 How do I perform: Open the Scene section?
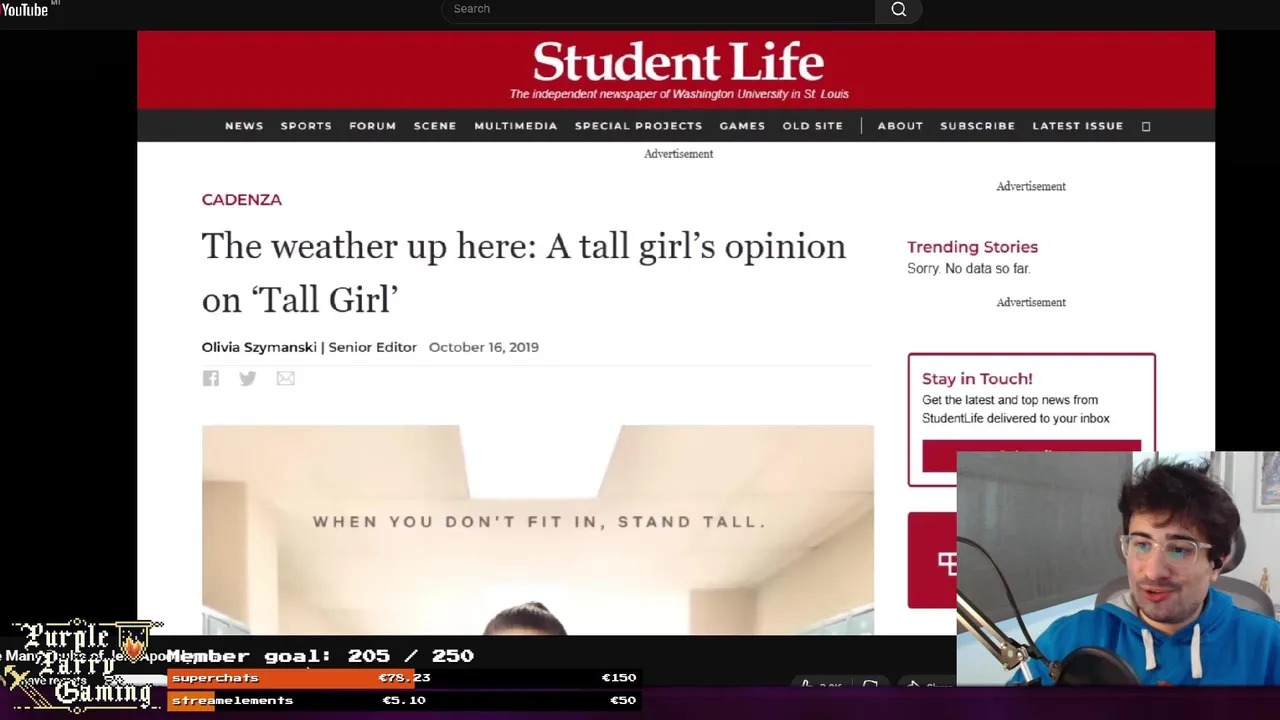pos(435,126)
